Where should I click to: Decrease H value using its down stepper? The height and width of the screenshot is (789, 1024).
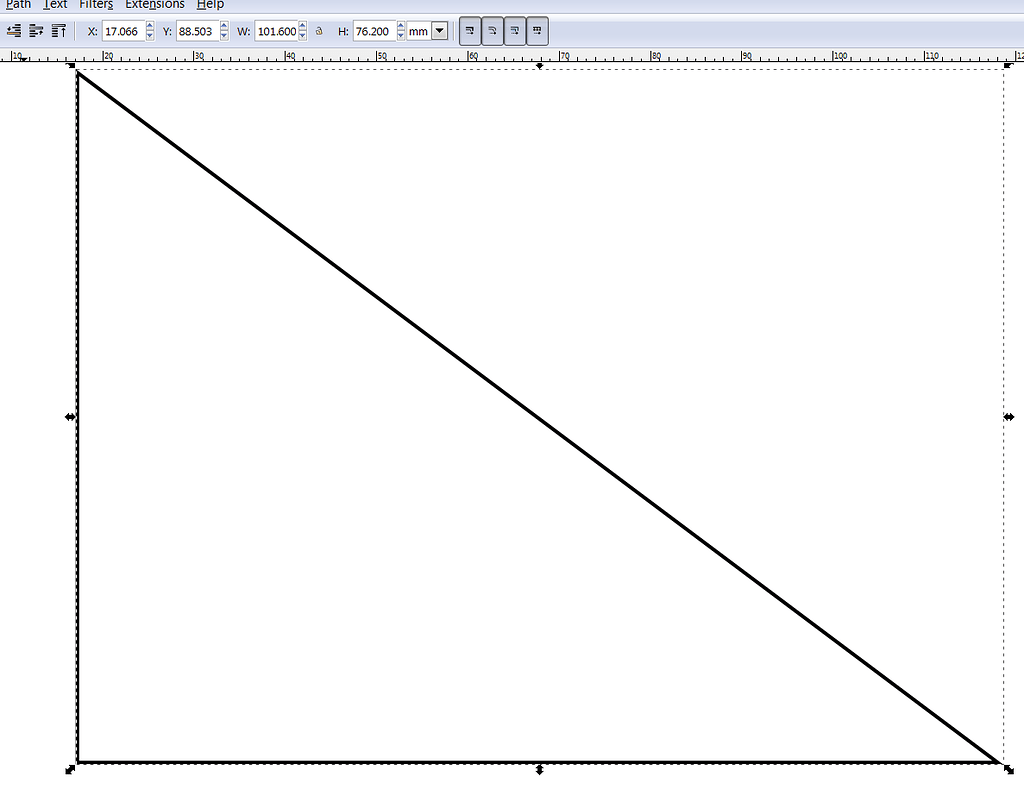click(399, 35)
